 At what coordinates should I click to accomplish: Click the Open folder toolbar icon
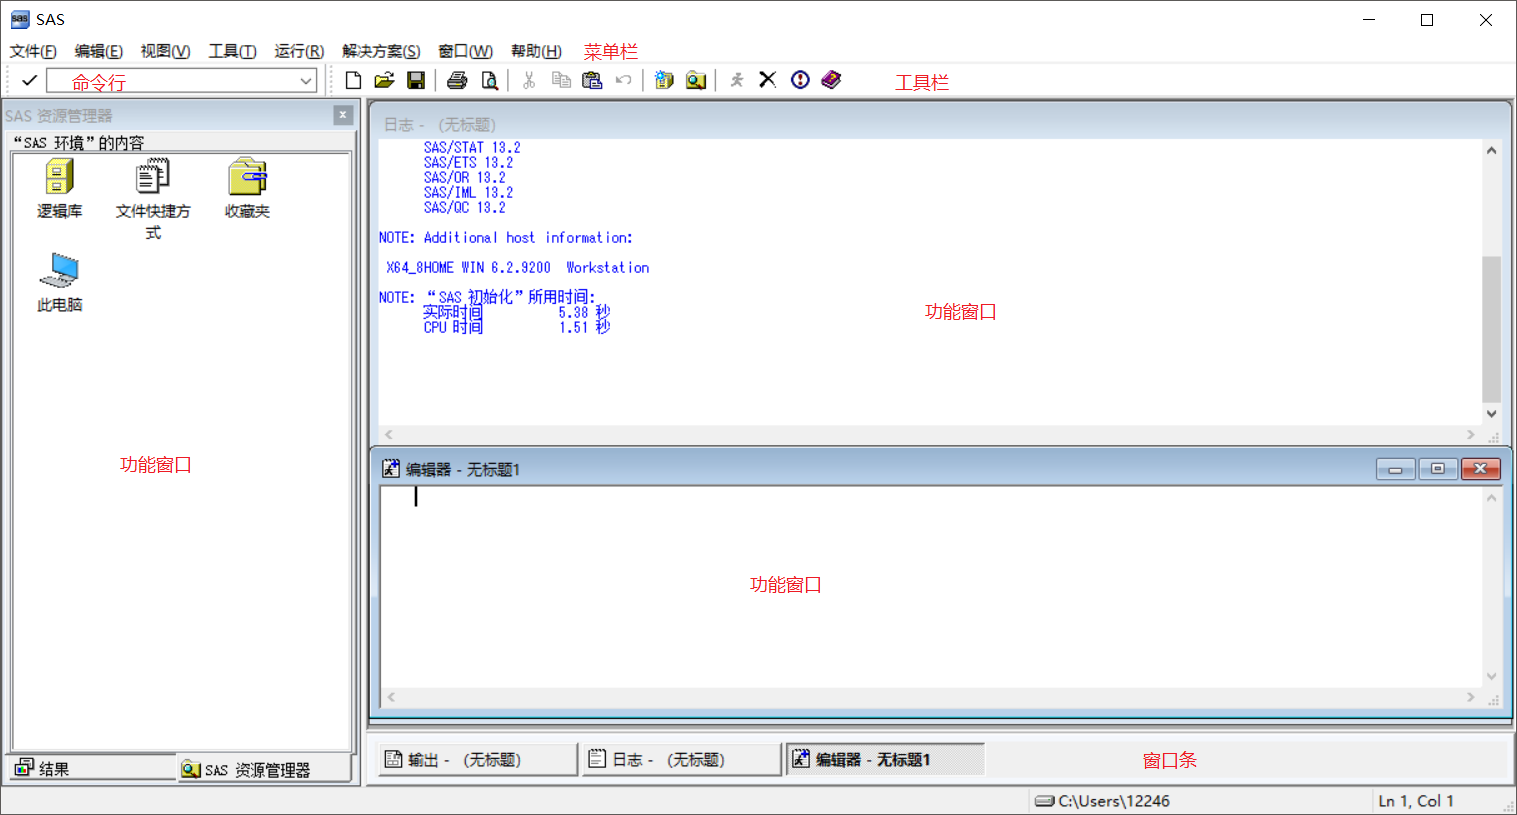(384, 80)
